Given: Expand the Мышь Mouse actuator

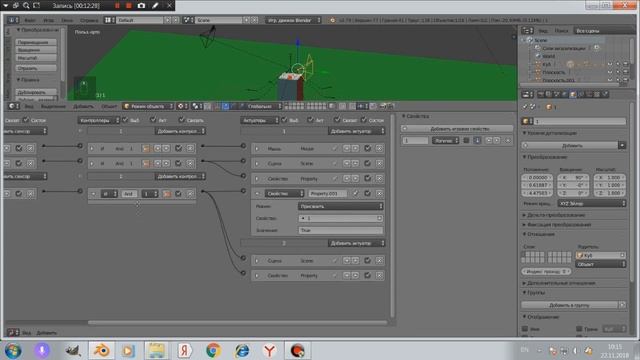Looking at the screenshot, I should (257, 149).
